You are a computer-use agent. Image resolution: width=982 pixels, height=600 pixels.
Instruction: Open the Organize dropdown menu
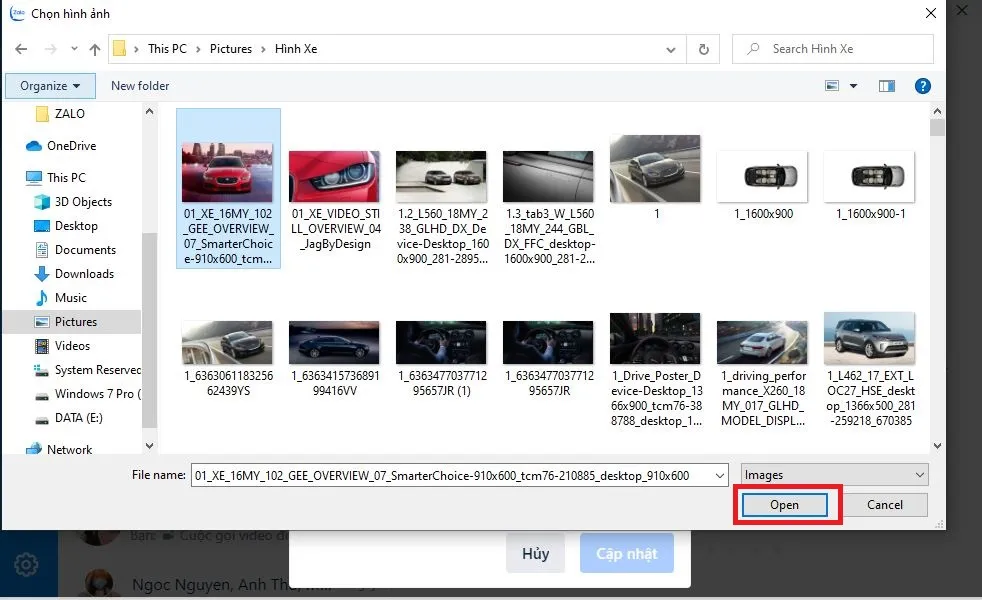coord(50,86)
